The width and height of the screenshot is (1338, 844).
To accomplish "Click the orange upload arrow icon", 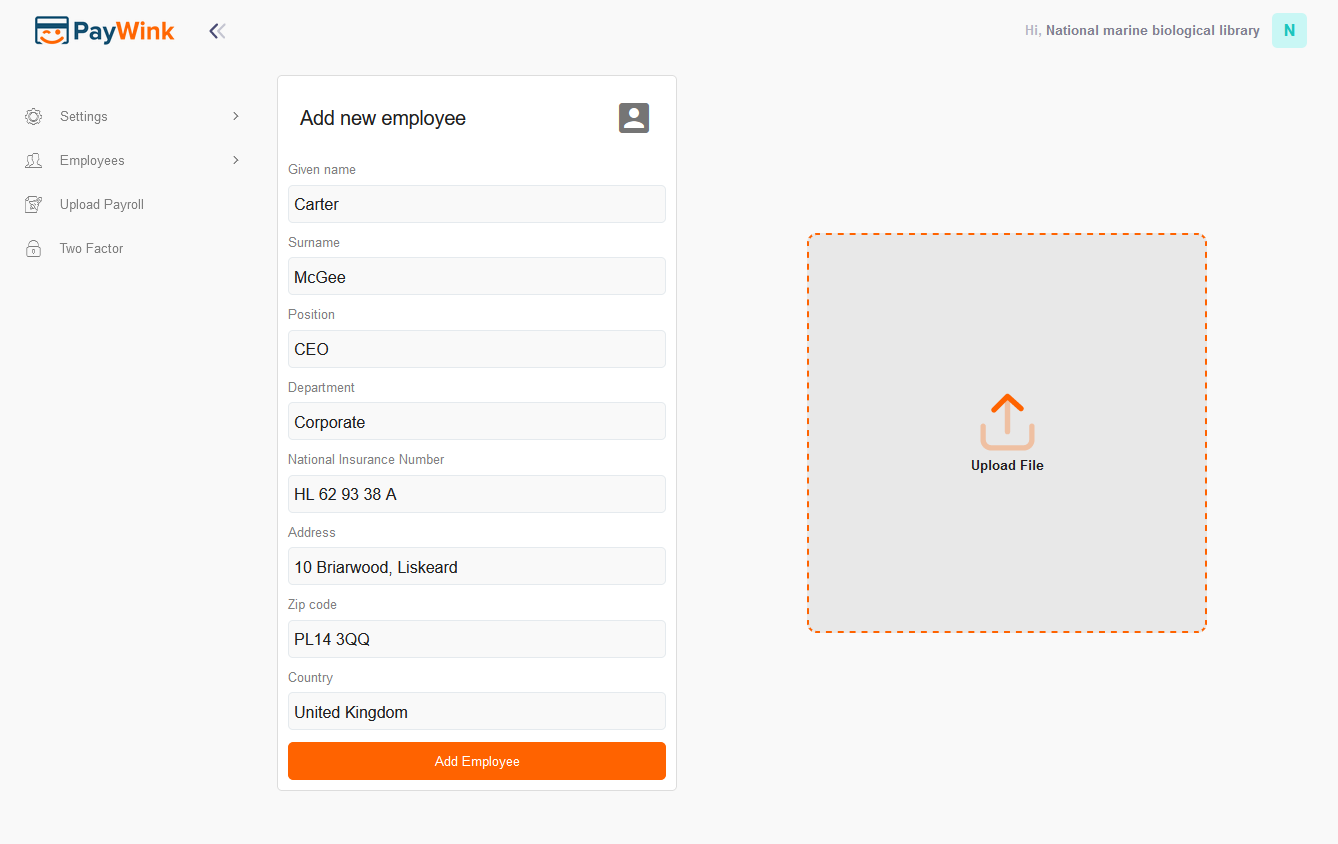I will point(1007,421).
